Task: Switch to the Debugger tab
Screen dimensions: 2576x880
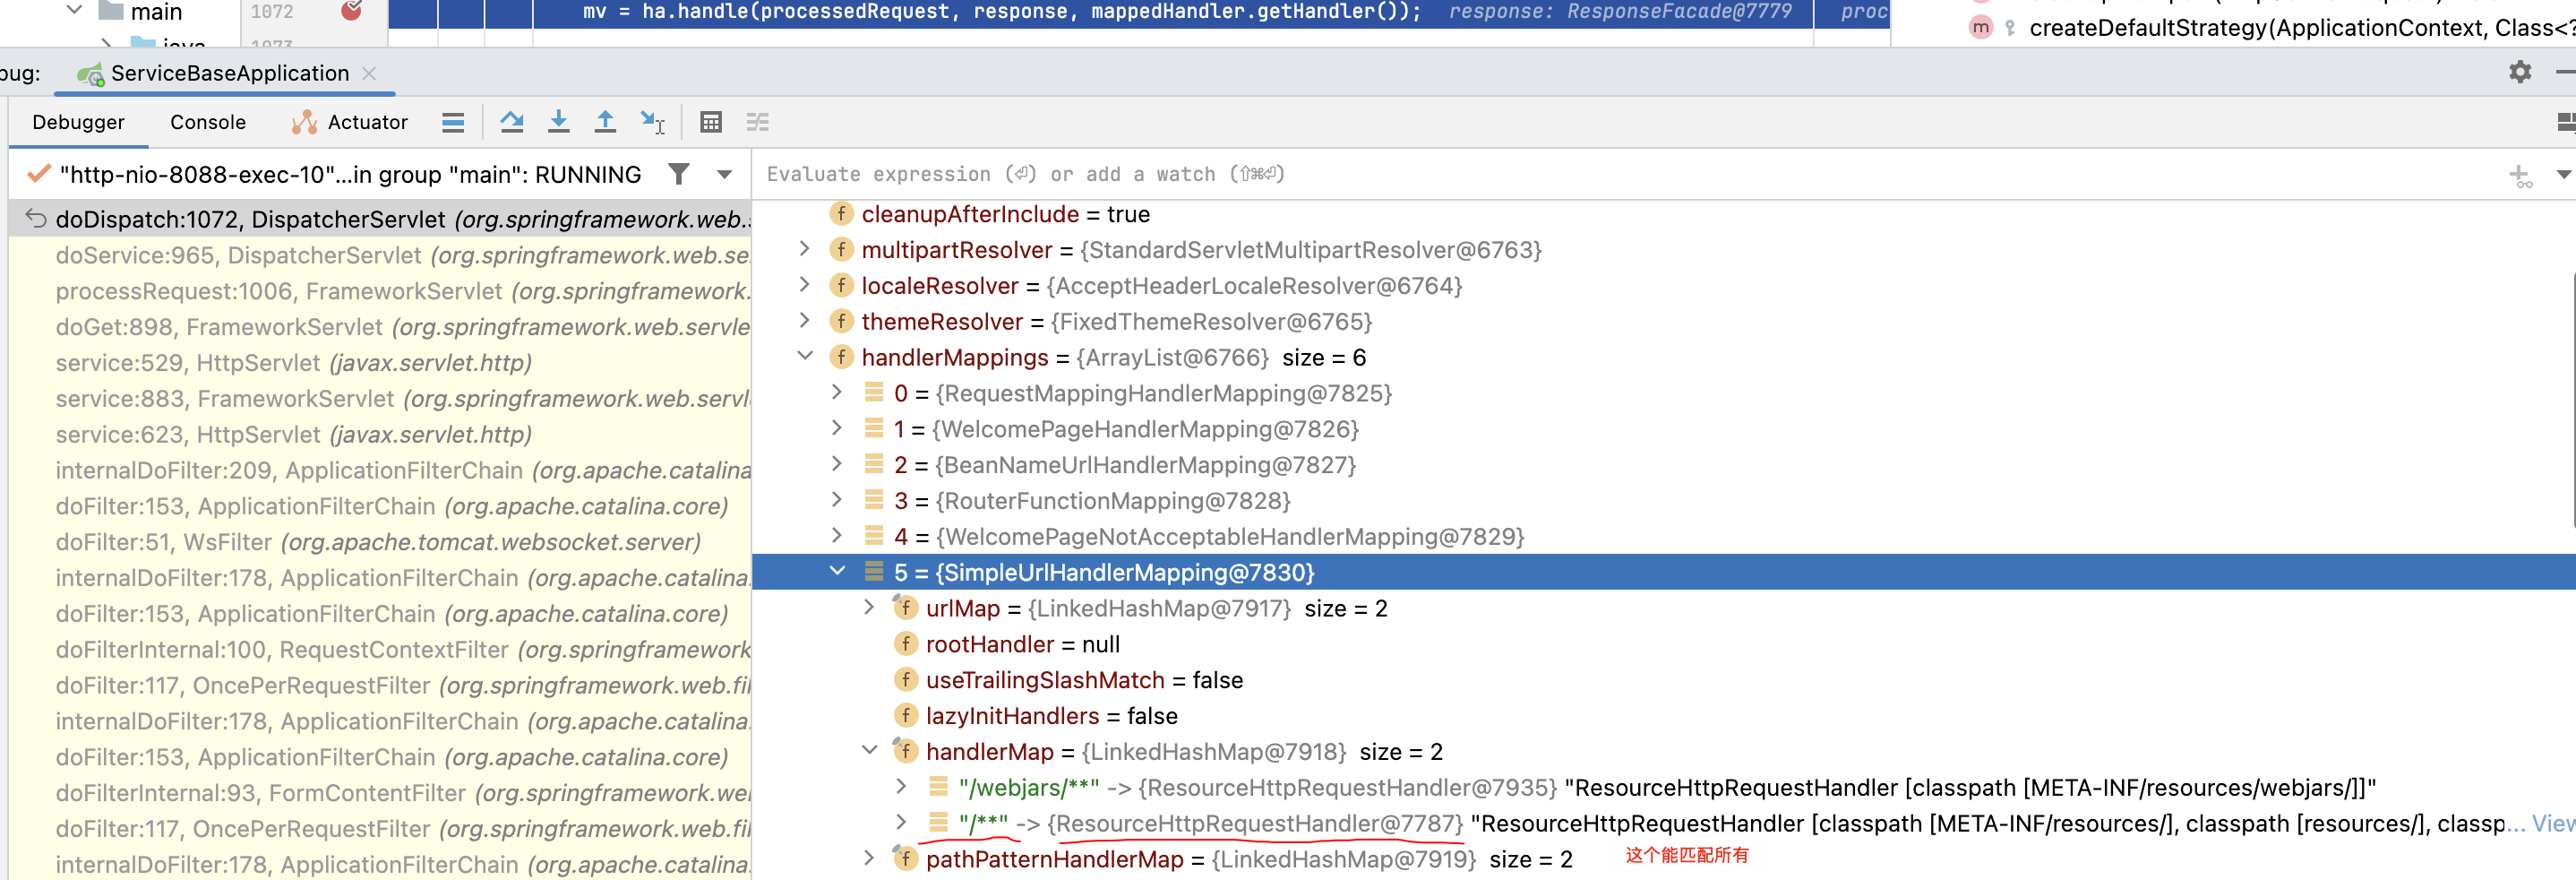Action: (x=78, y=122)
